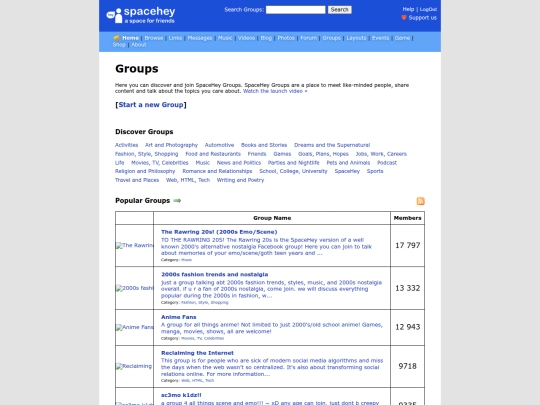Open 2000s fashion trends and nostalgia title
The width and height of the screenshot is (540, 405).
click(x=215, y=274)
